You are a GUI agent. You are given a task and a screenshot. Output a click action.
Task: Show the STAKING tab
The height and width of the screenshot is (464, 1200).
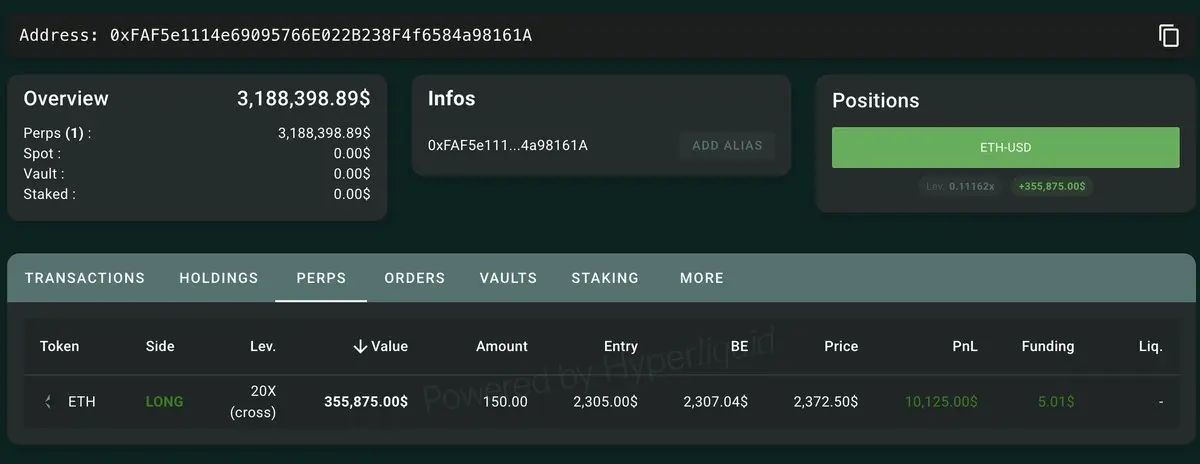(605, 278)
